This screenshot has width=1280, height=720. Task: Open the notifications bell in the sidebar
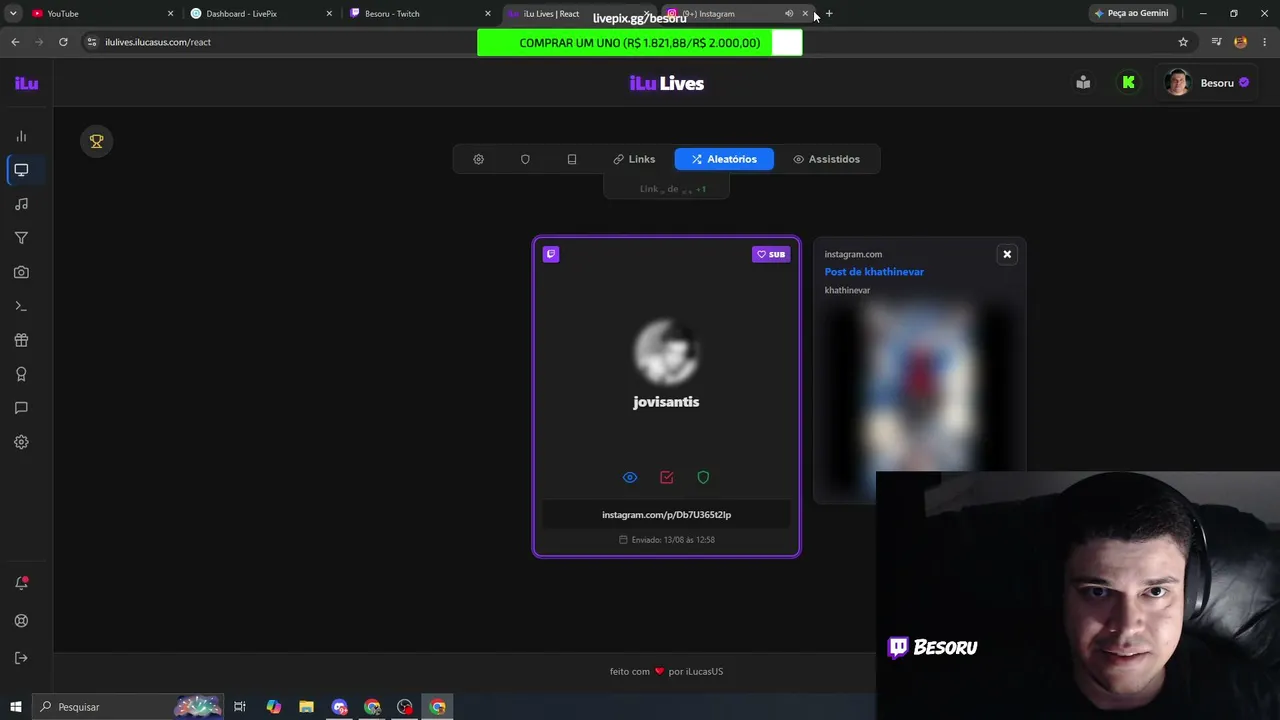[21, 583]
